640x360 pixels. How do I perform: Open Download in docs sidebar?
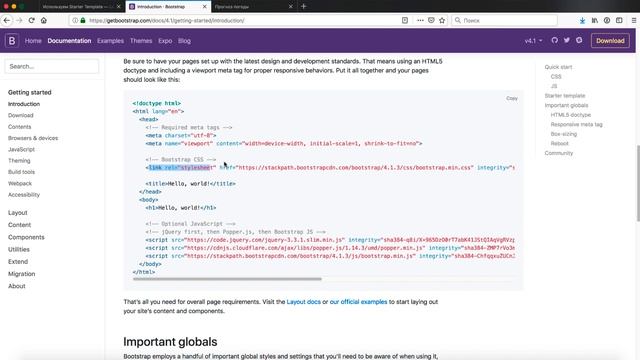(21, 116)
